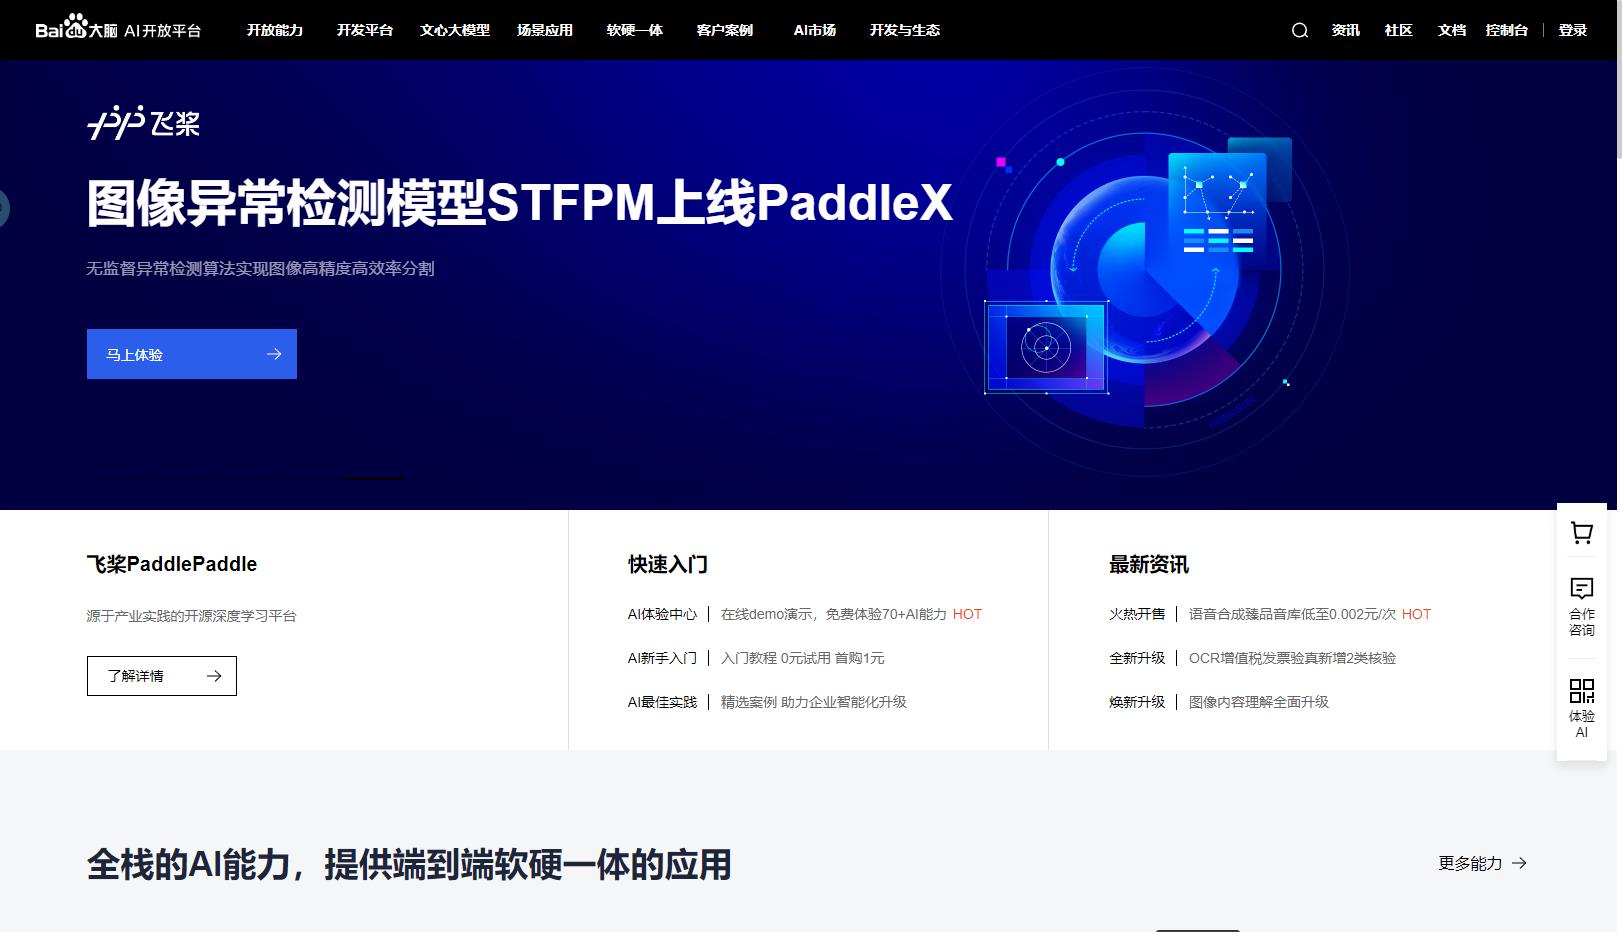Click the 马上体验 button
The height and width of the screenshot is (932, 1622).
[191, 354]
